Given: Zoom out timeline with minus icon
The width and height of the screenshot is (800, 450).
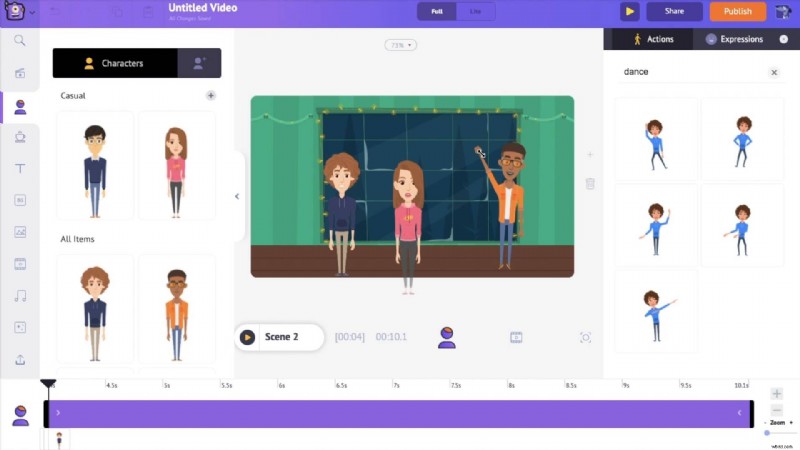Looking at the screenshot, I should pos(777,410).
